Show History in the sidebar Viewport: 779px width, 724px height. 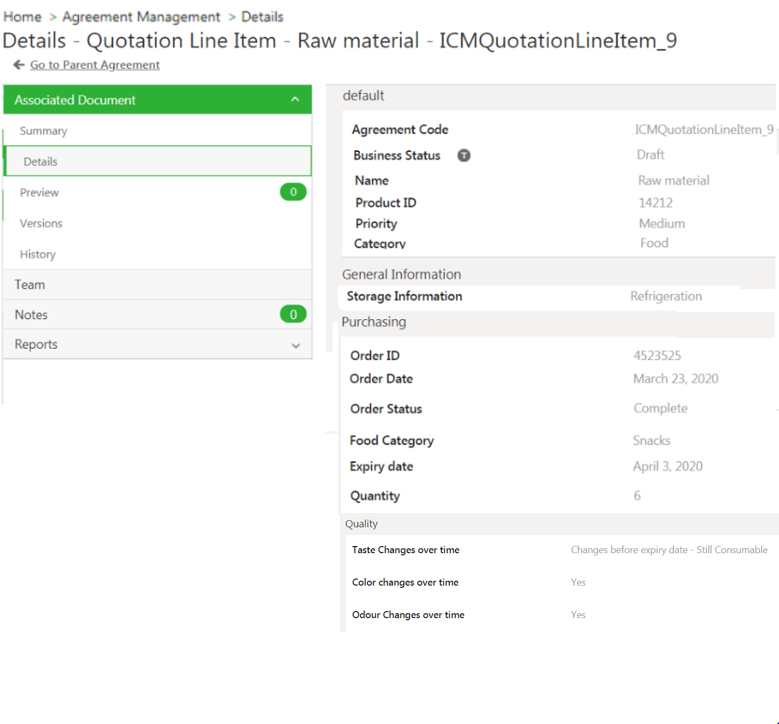pyautogui.click(x=38, y=254)
